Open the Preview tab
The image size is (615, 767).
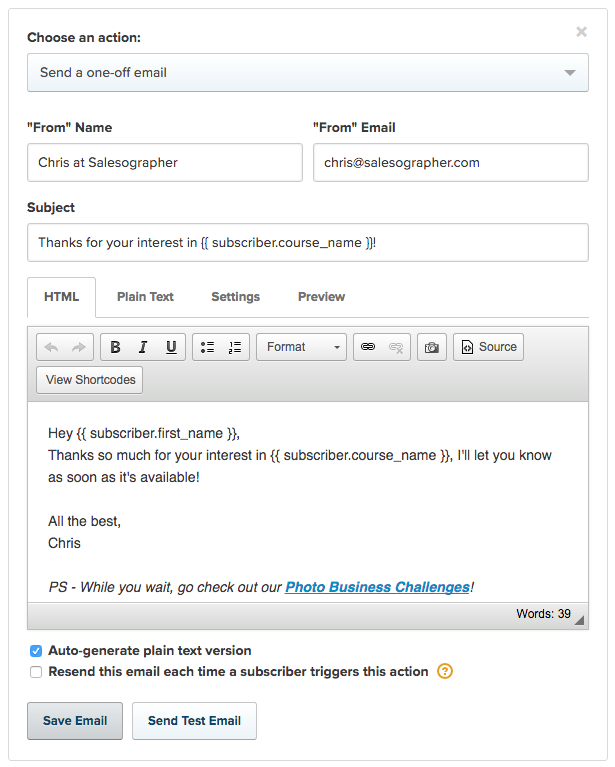pos(321,297)
